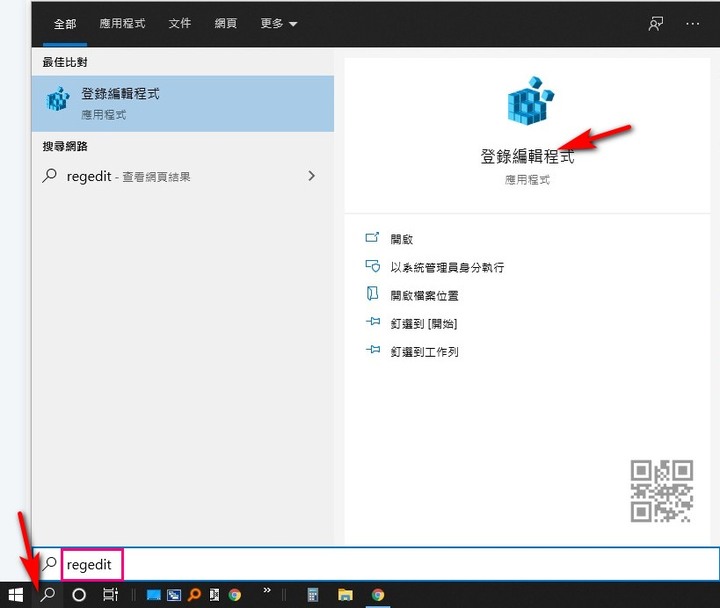Click 最佳比對 section heading
The width and height of the screenshot is (720, 608).
click(x=65, y=62)
